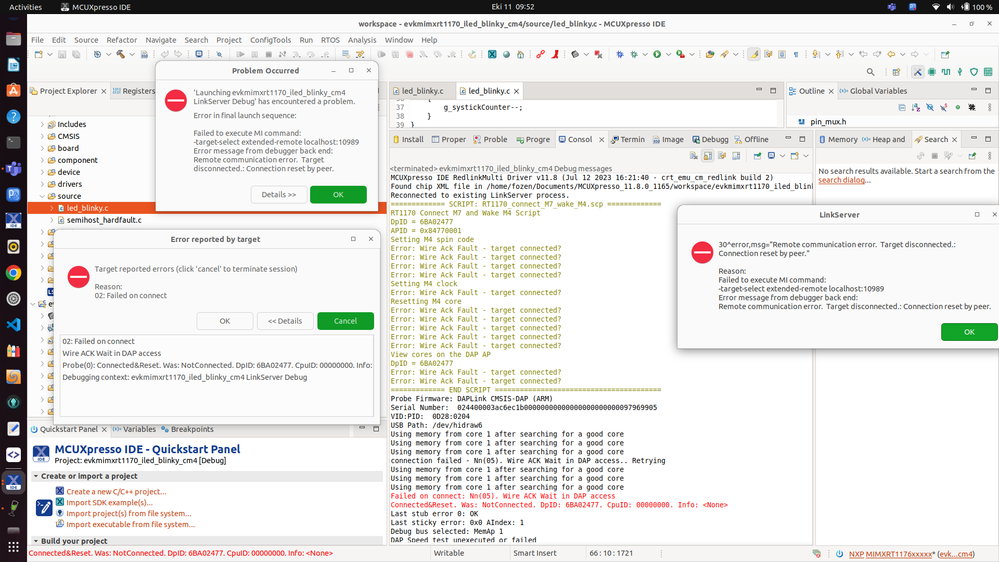Show Applications grid in the dock
This screenshot has width=999, height=562.
coord(13,547)
